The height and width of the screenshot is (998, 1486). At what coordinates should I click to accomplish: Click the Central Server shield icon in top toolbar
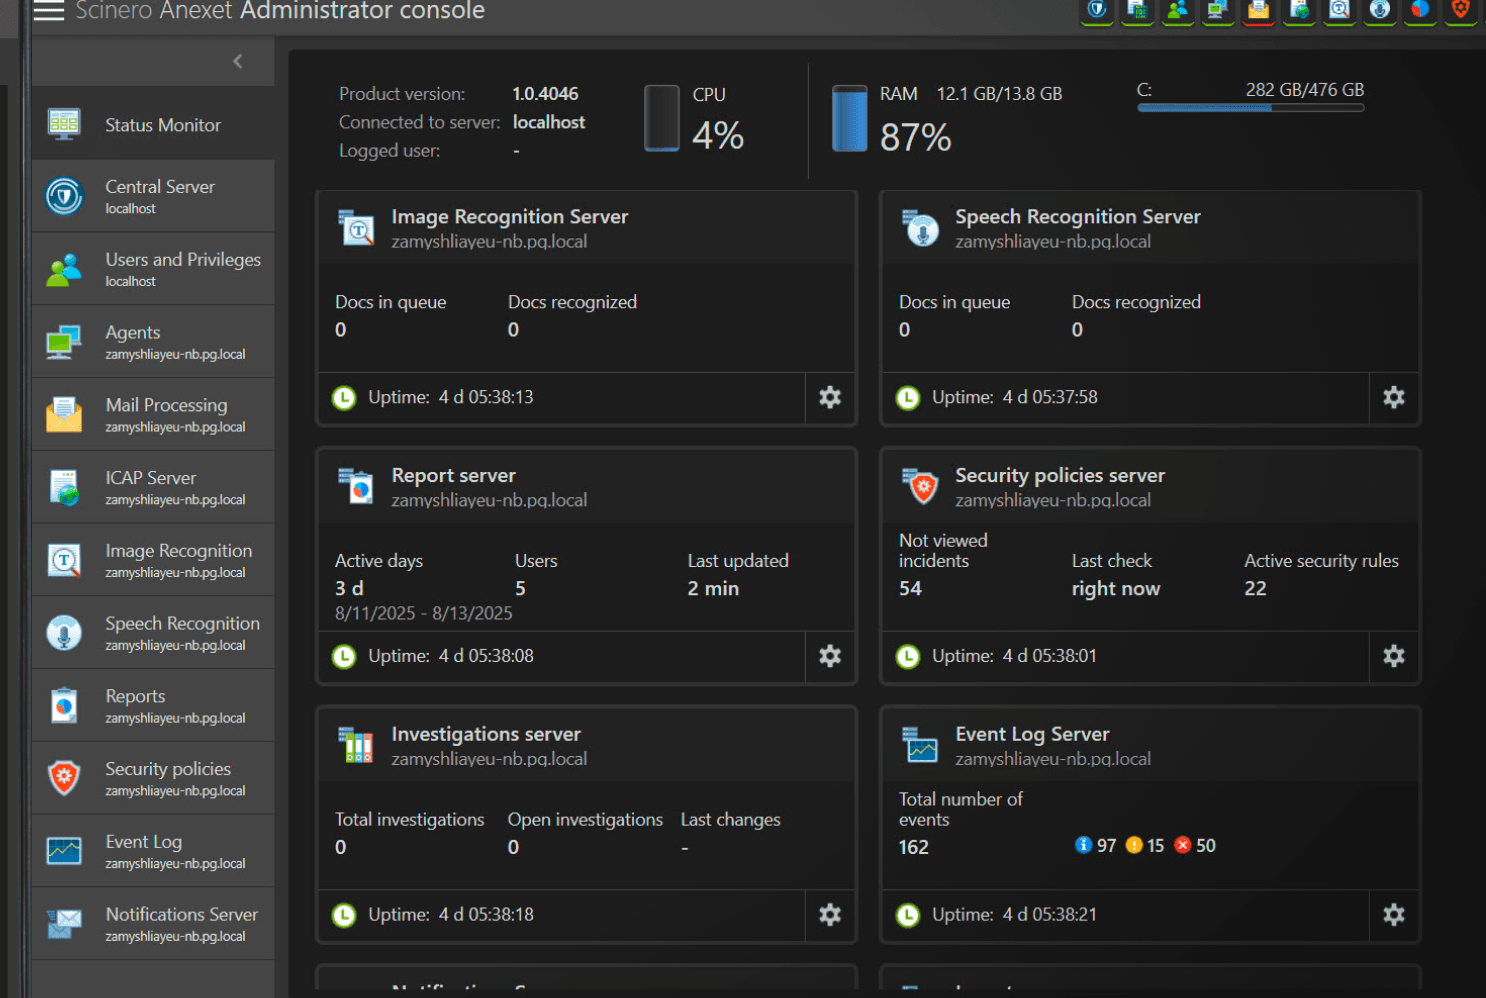(x=1097, y=10)
